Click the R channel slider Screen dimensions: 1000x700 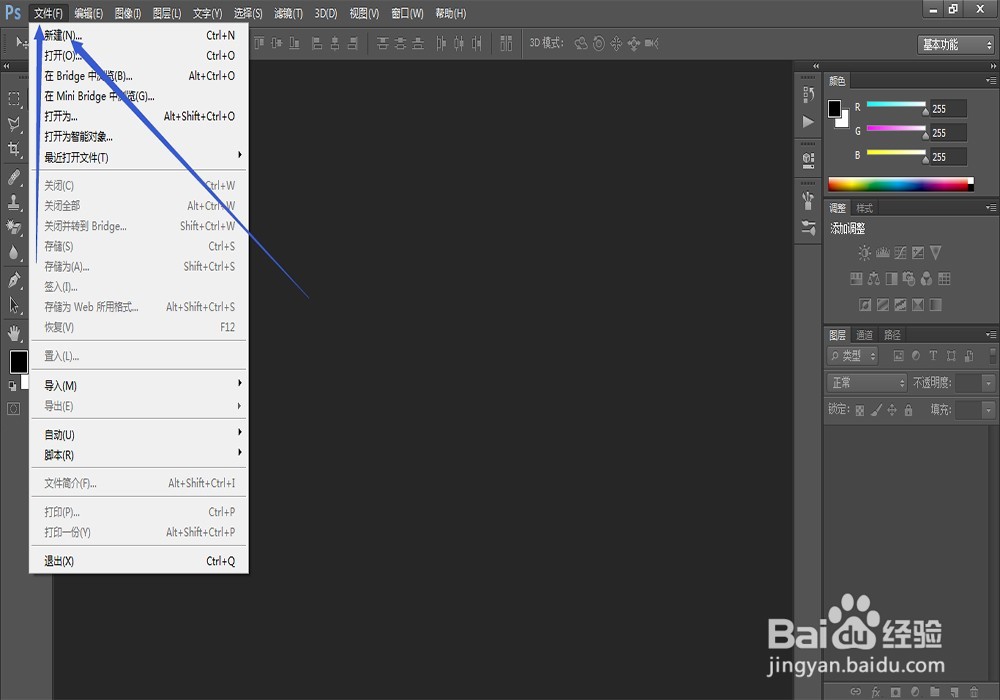point(896,104)
